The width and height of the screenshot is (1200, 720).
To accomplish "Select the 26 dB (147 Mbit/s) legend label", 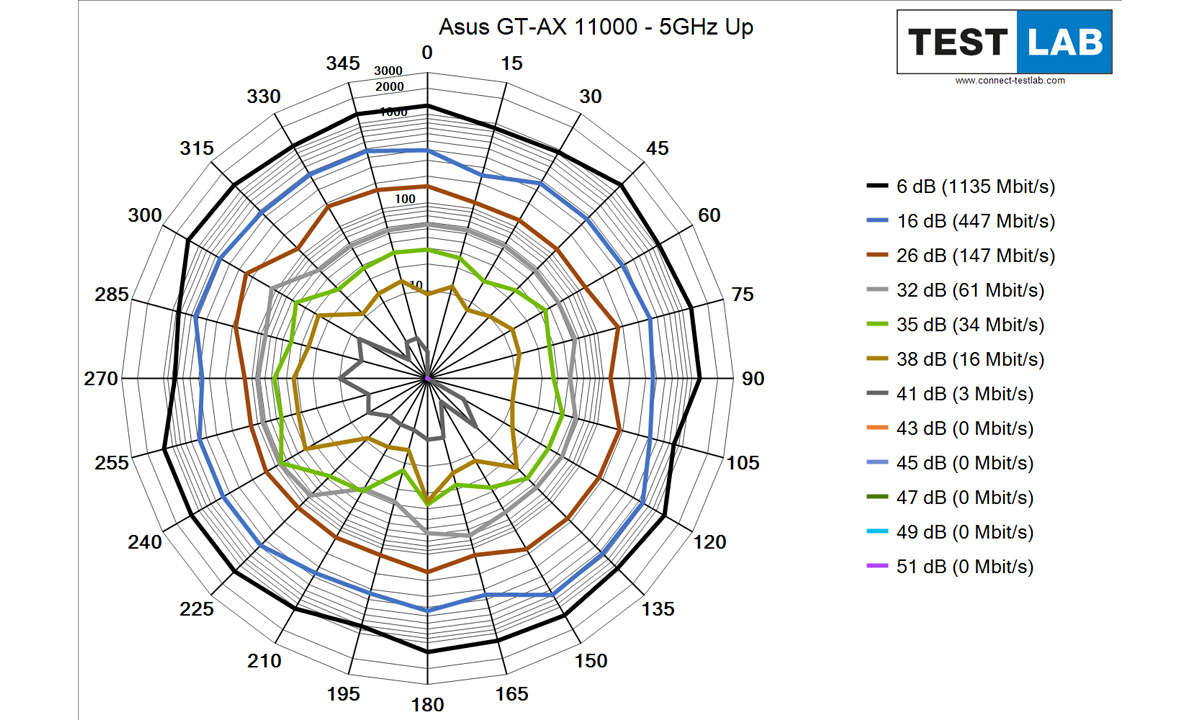I will point(975,256).
